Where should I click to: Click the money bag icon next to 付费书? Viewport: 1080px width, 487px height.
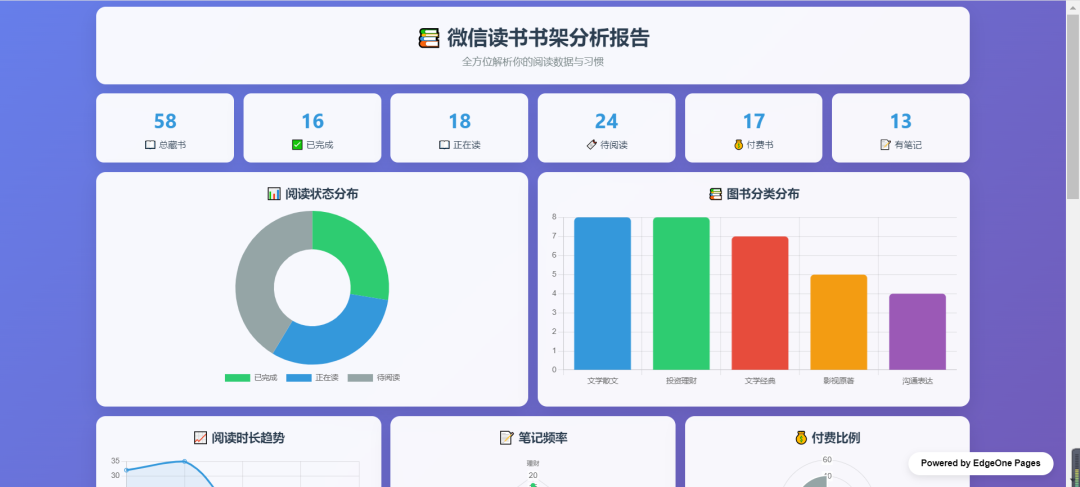pos(739,145)
